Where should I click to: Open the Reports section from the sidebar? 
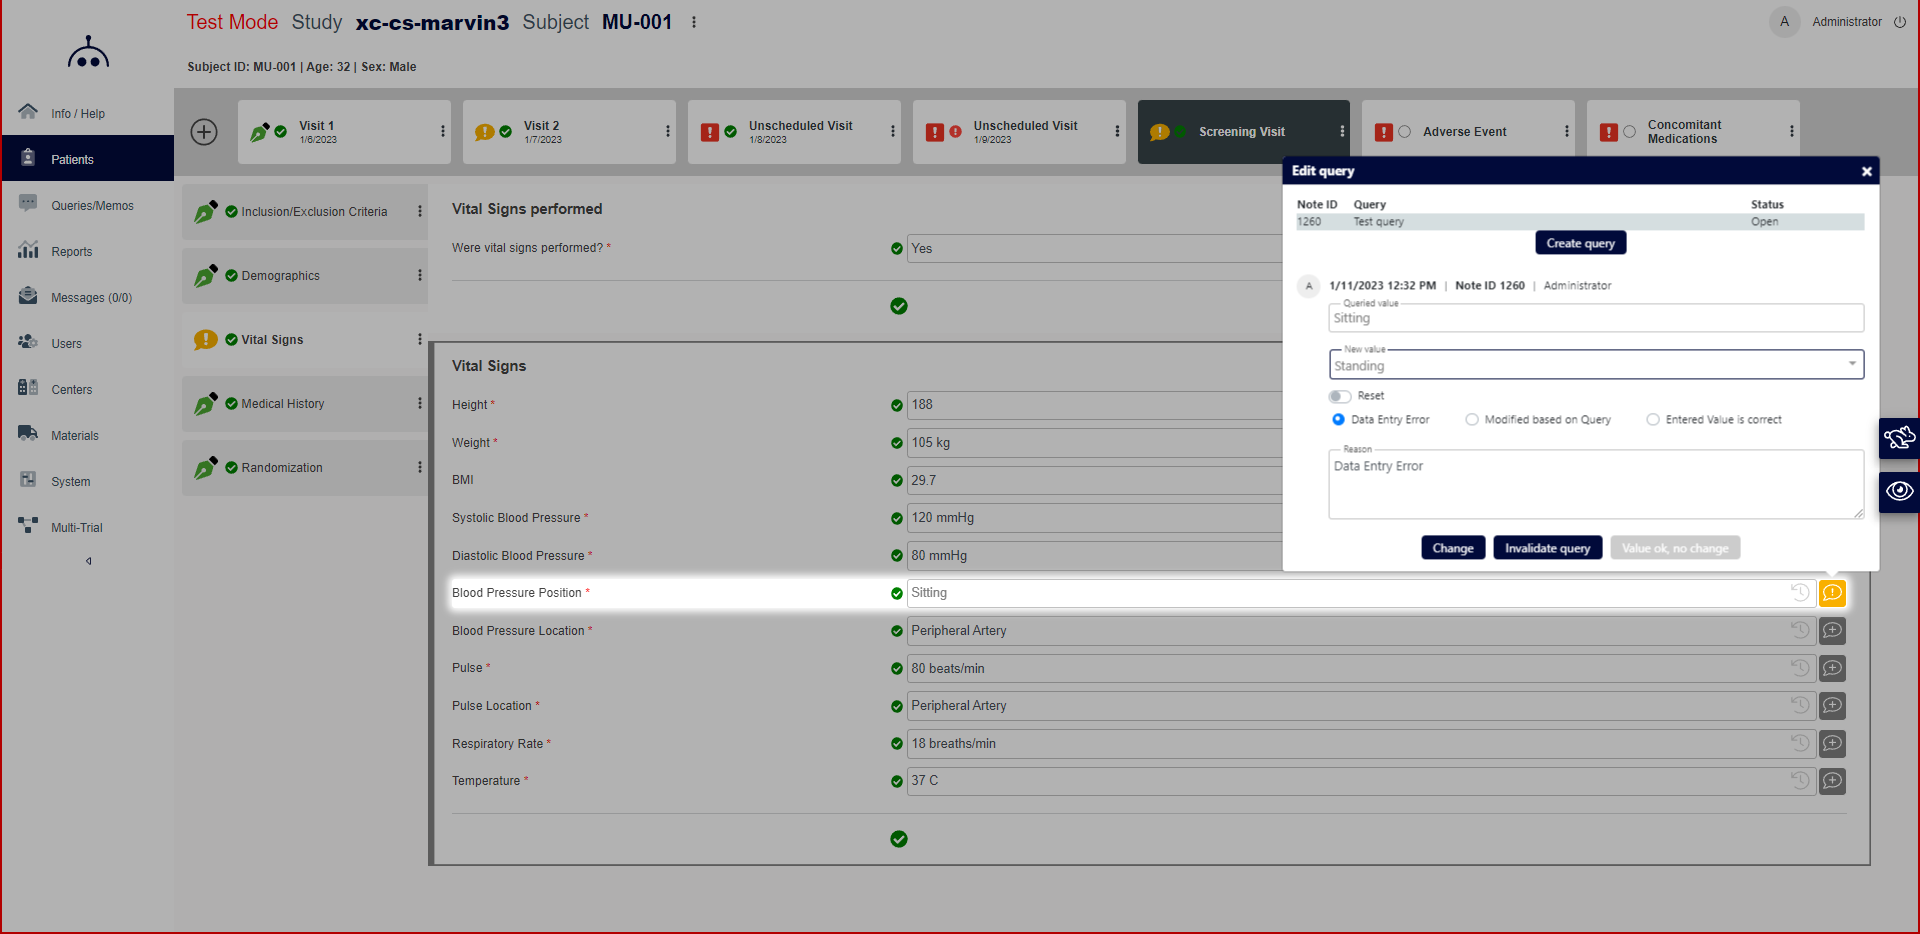pyautogui.click(x=28, y=251)
